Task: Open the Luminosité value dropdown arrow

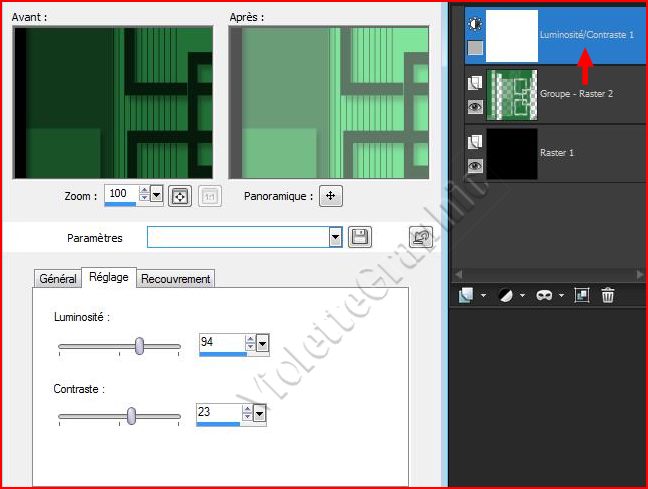Action: [262, 344]
